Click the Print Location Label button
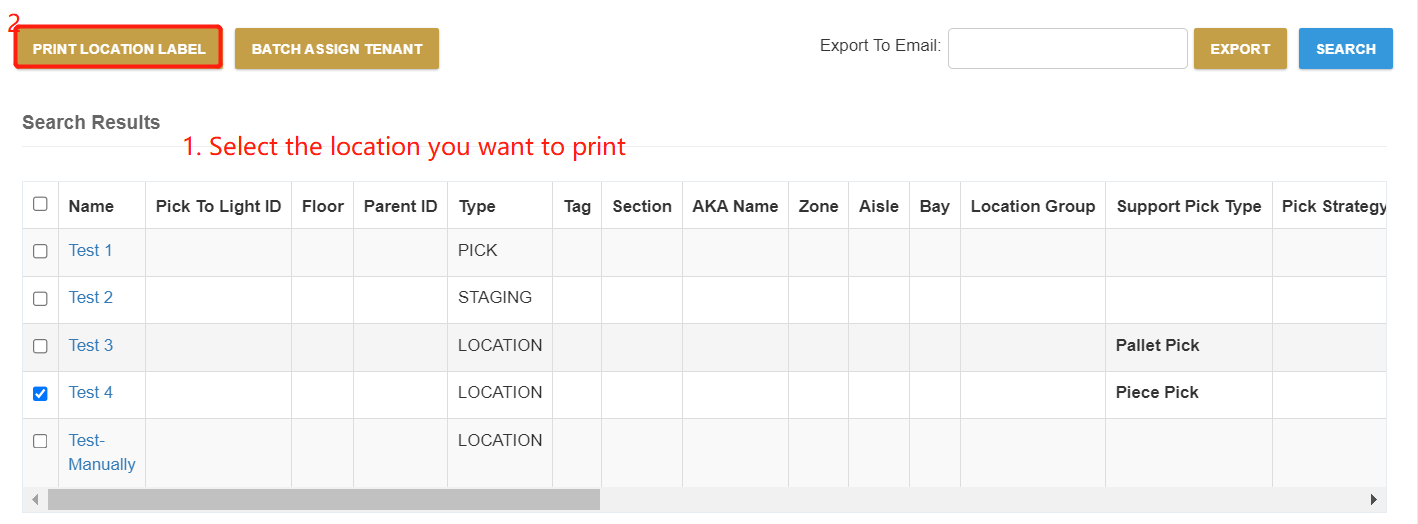This screenshot has width=1418, height=524. pyautogui.click(x=118, y=48)
